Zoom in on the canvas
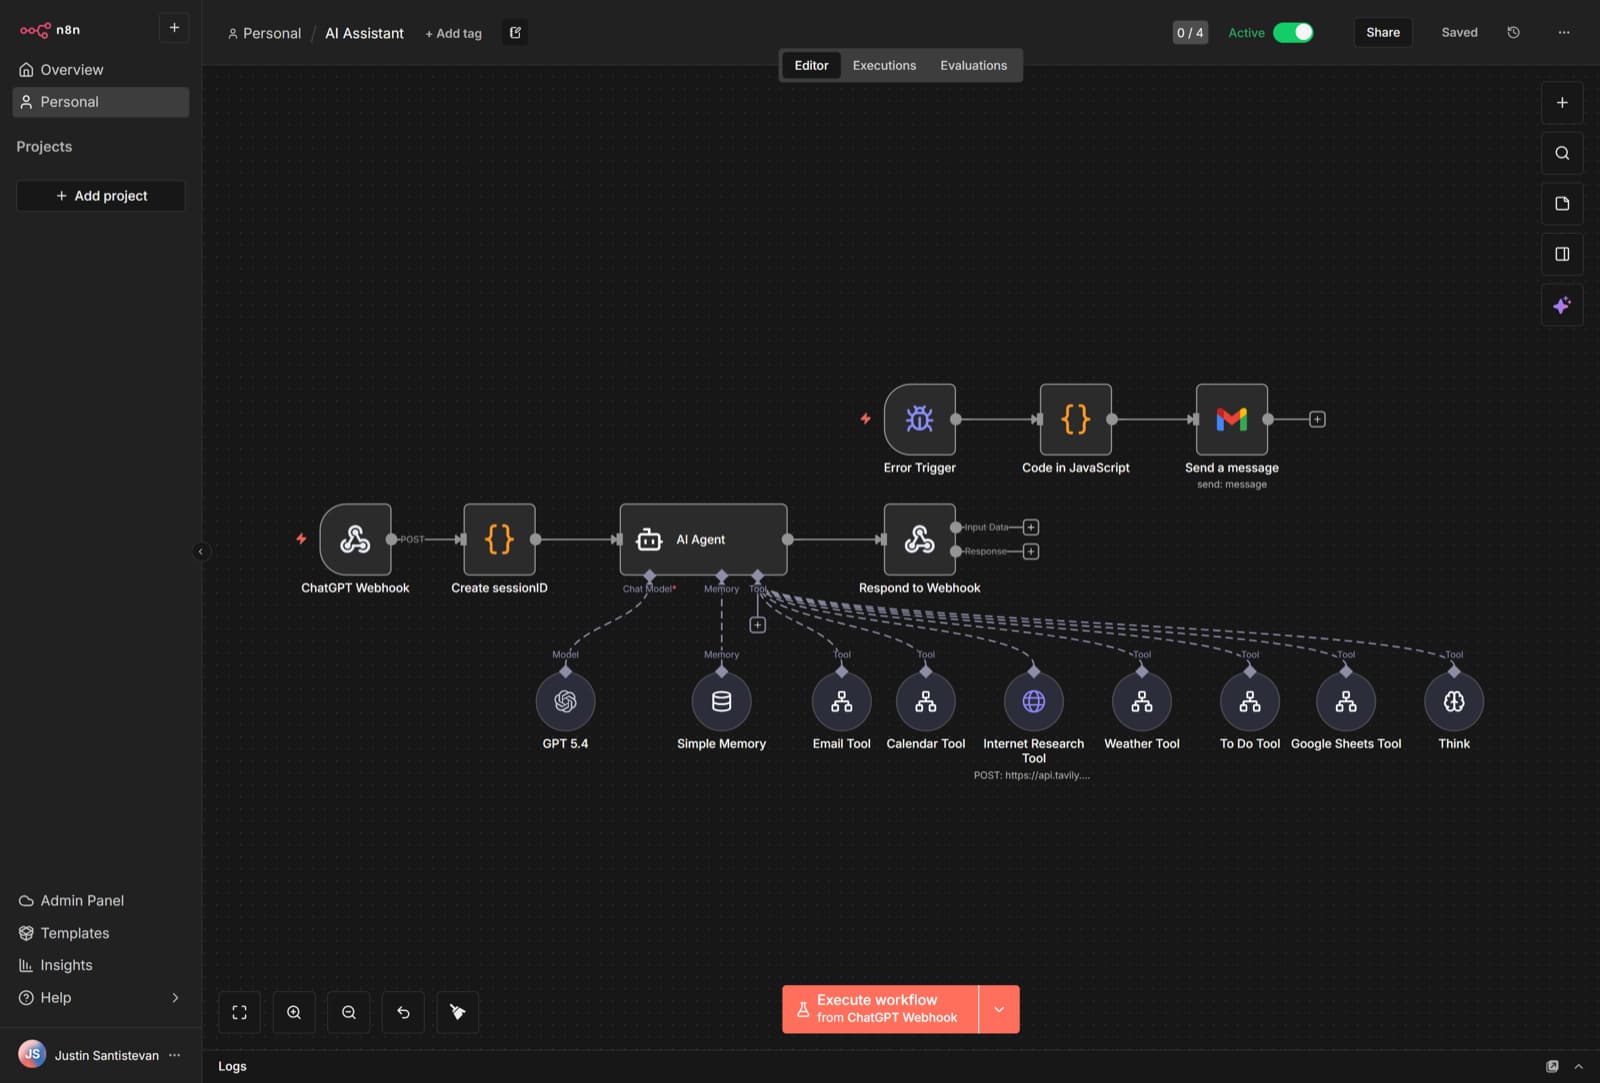 (294, 1012)
